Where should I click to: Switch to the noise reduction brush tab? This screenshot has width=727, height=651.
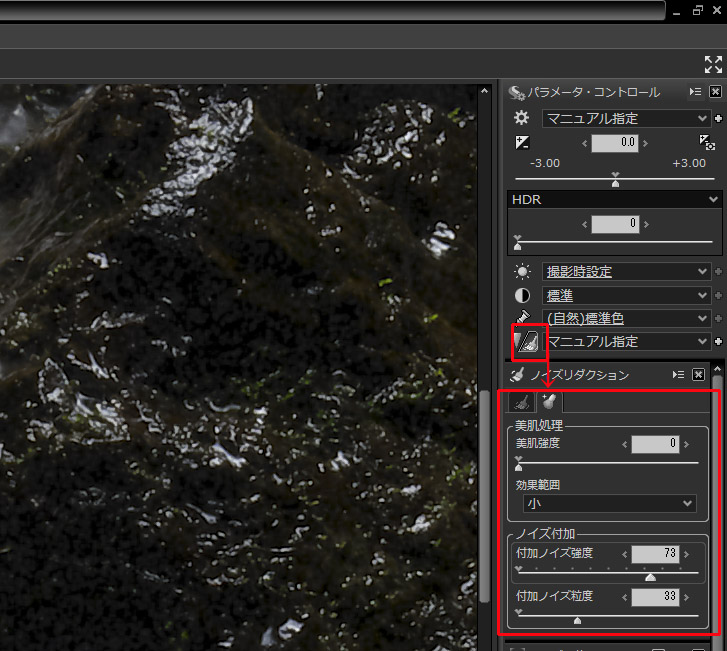(522, 402)
